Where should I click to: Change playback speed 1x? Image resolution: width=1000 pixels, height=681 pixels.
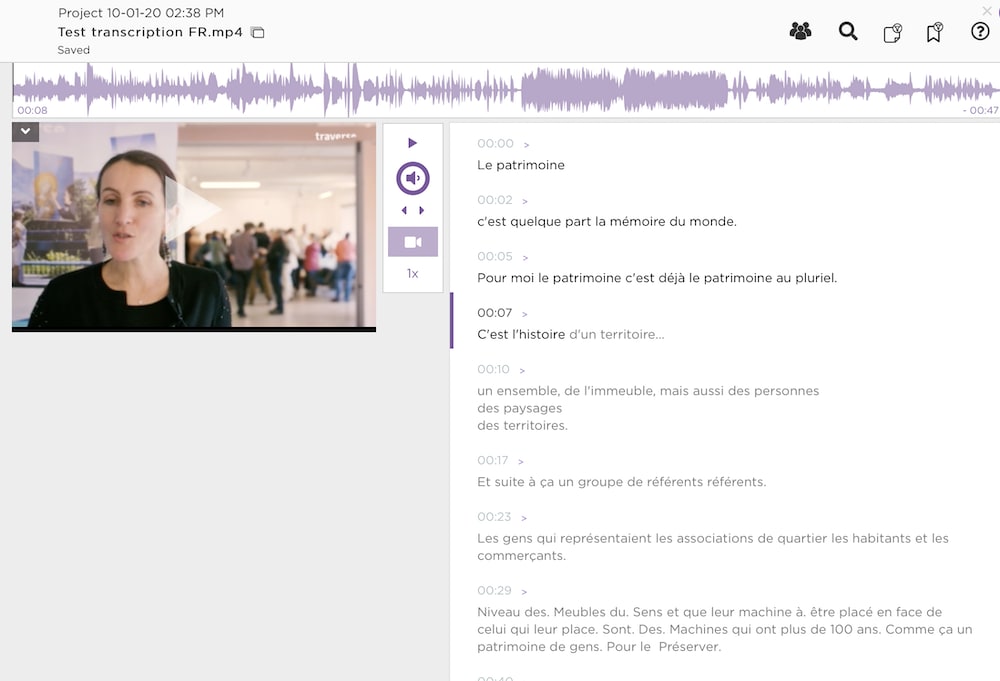[x=413, y=274]
